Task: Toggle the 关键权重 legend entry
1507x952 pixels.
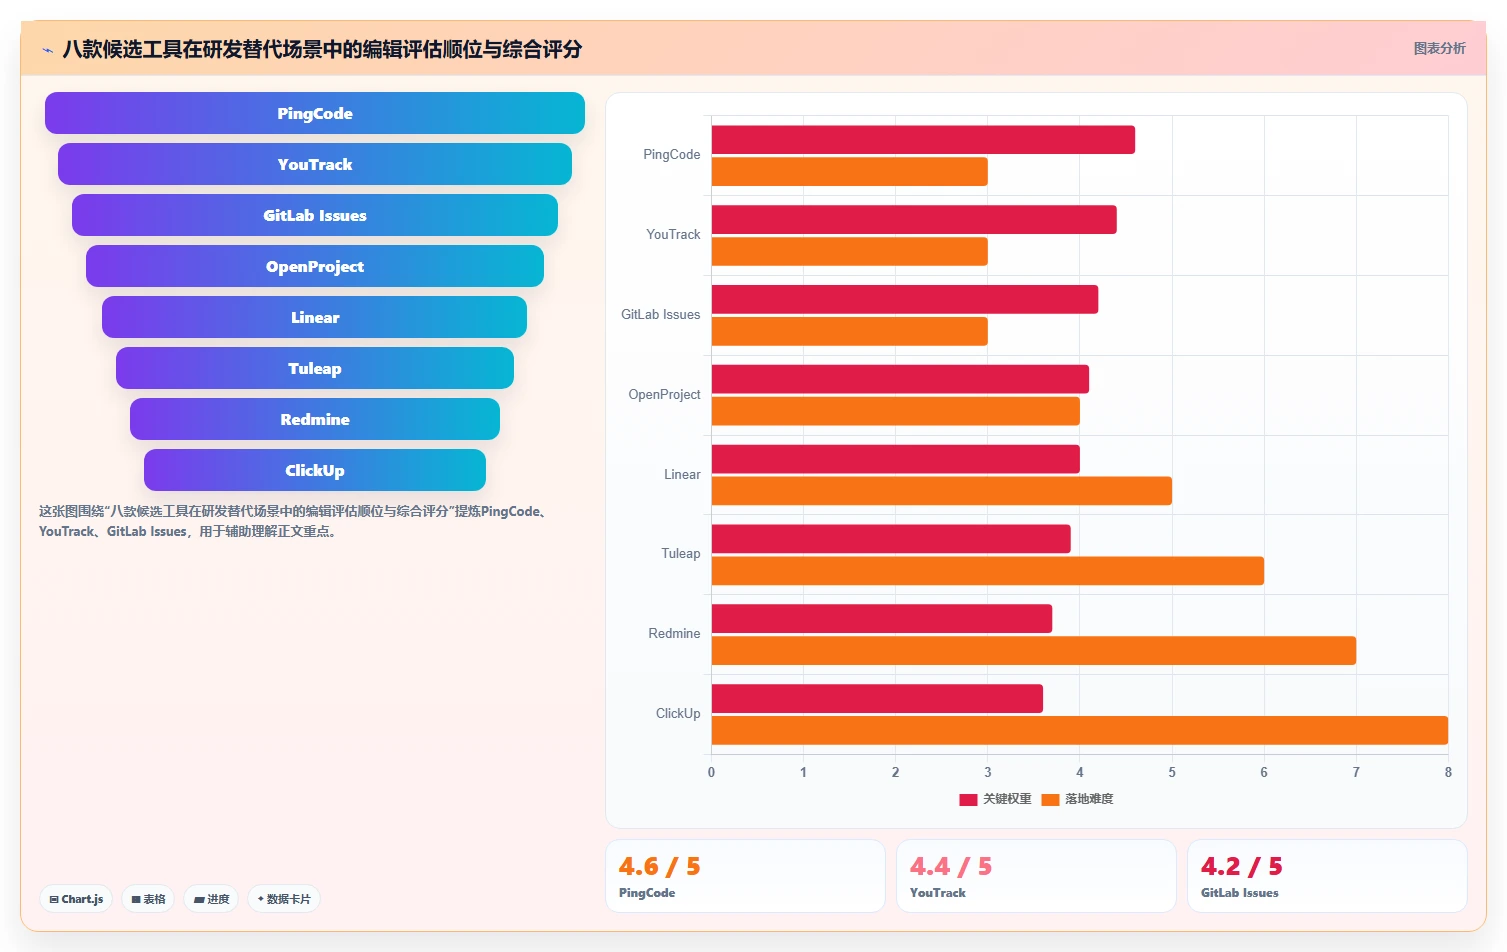Action: (995, 799)
